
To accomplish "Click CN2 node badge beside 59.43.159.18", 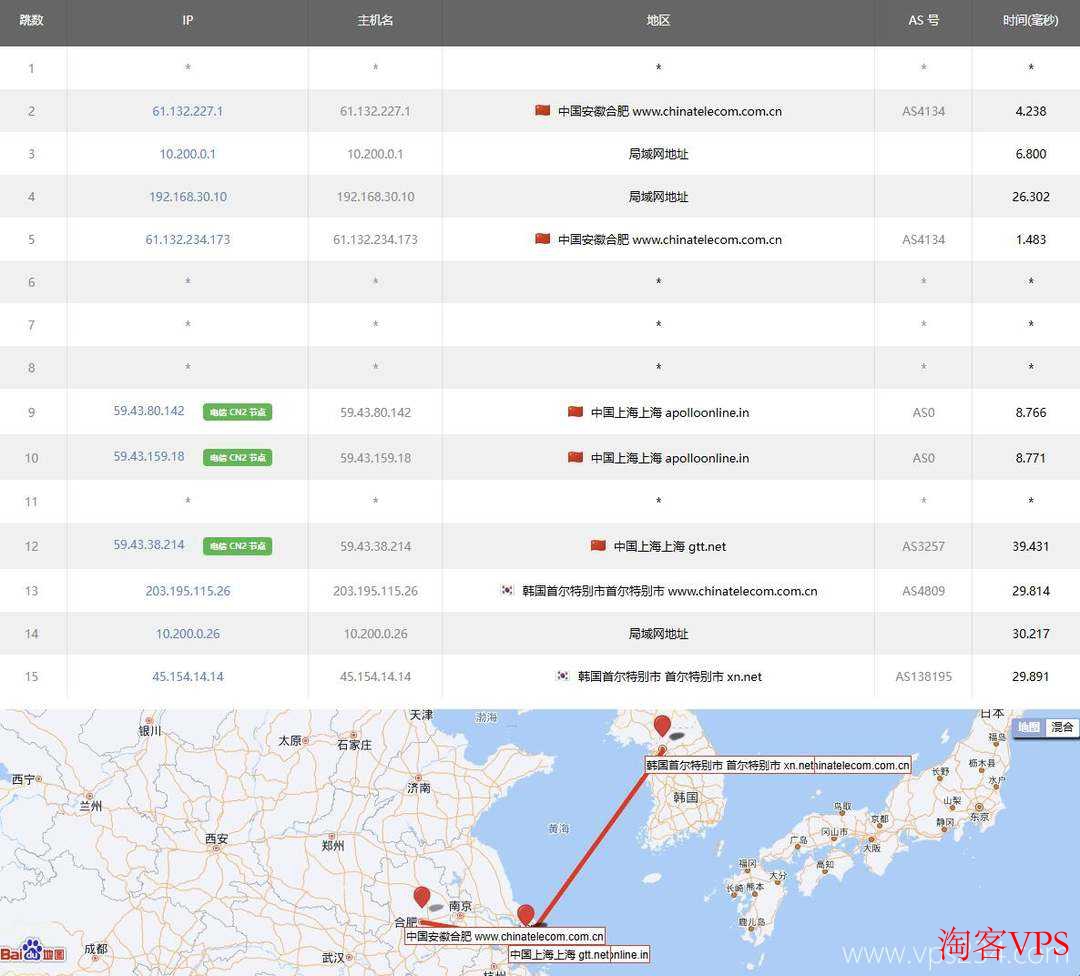I will pos(237,457).
